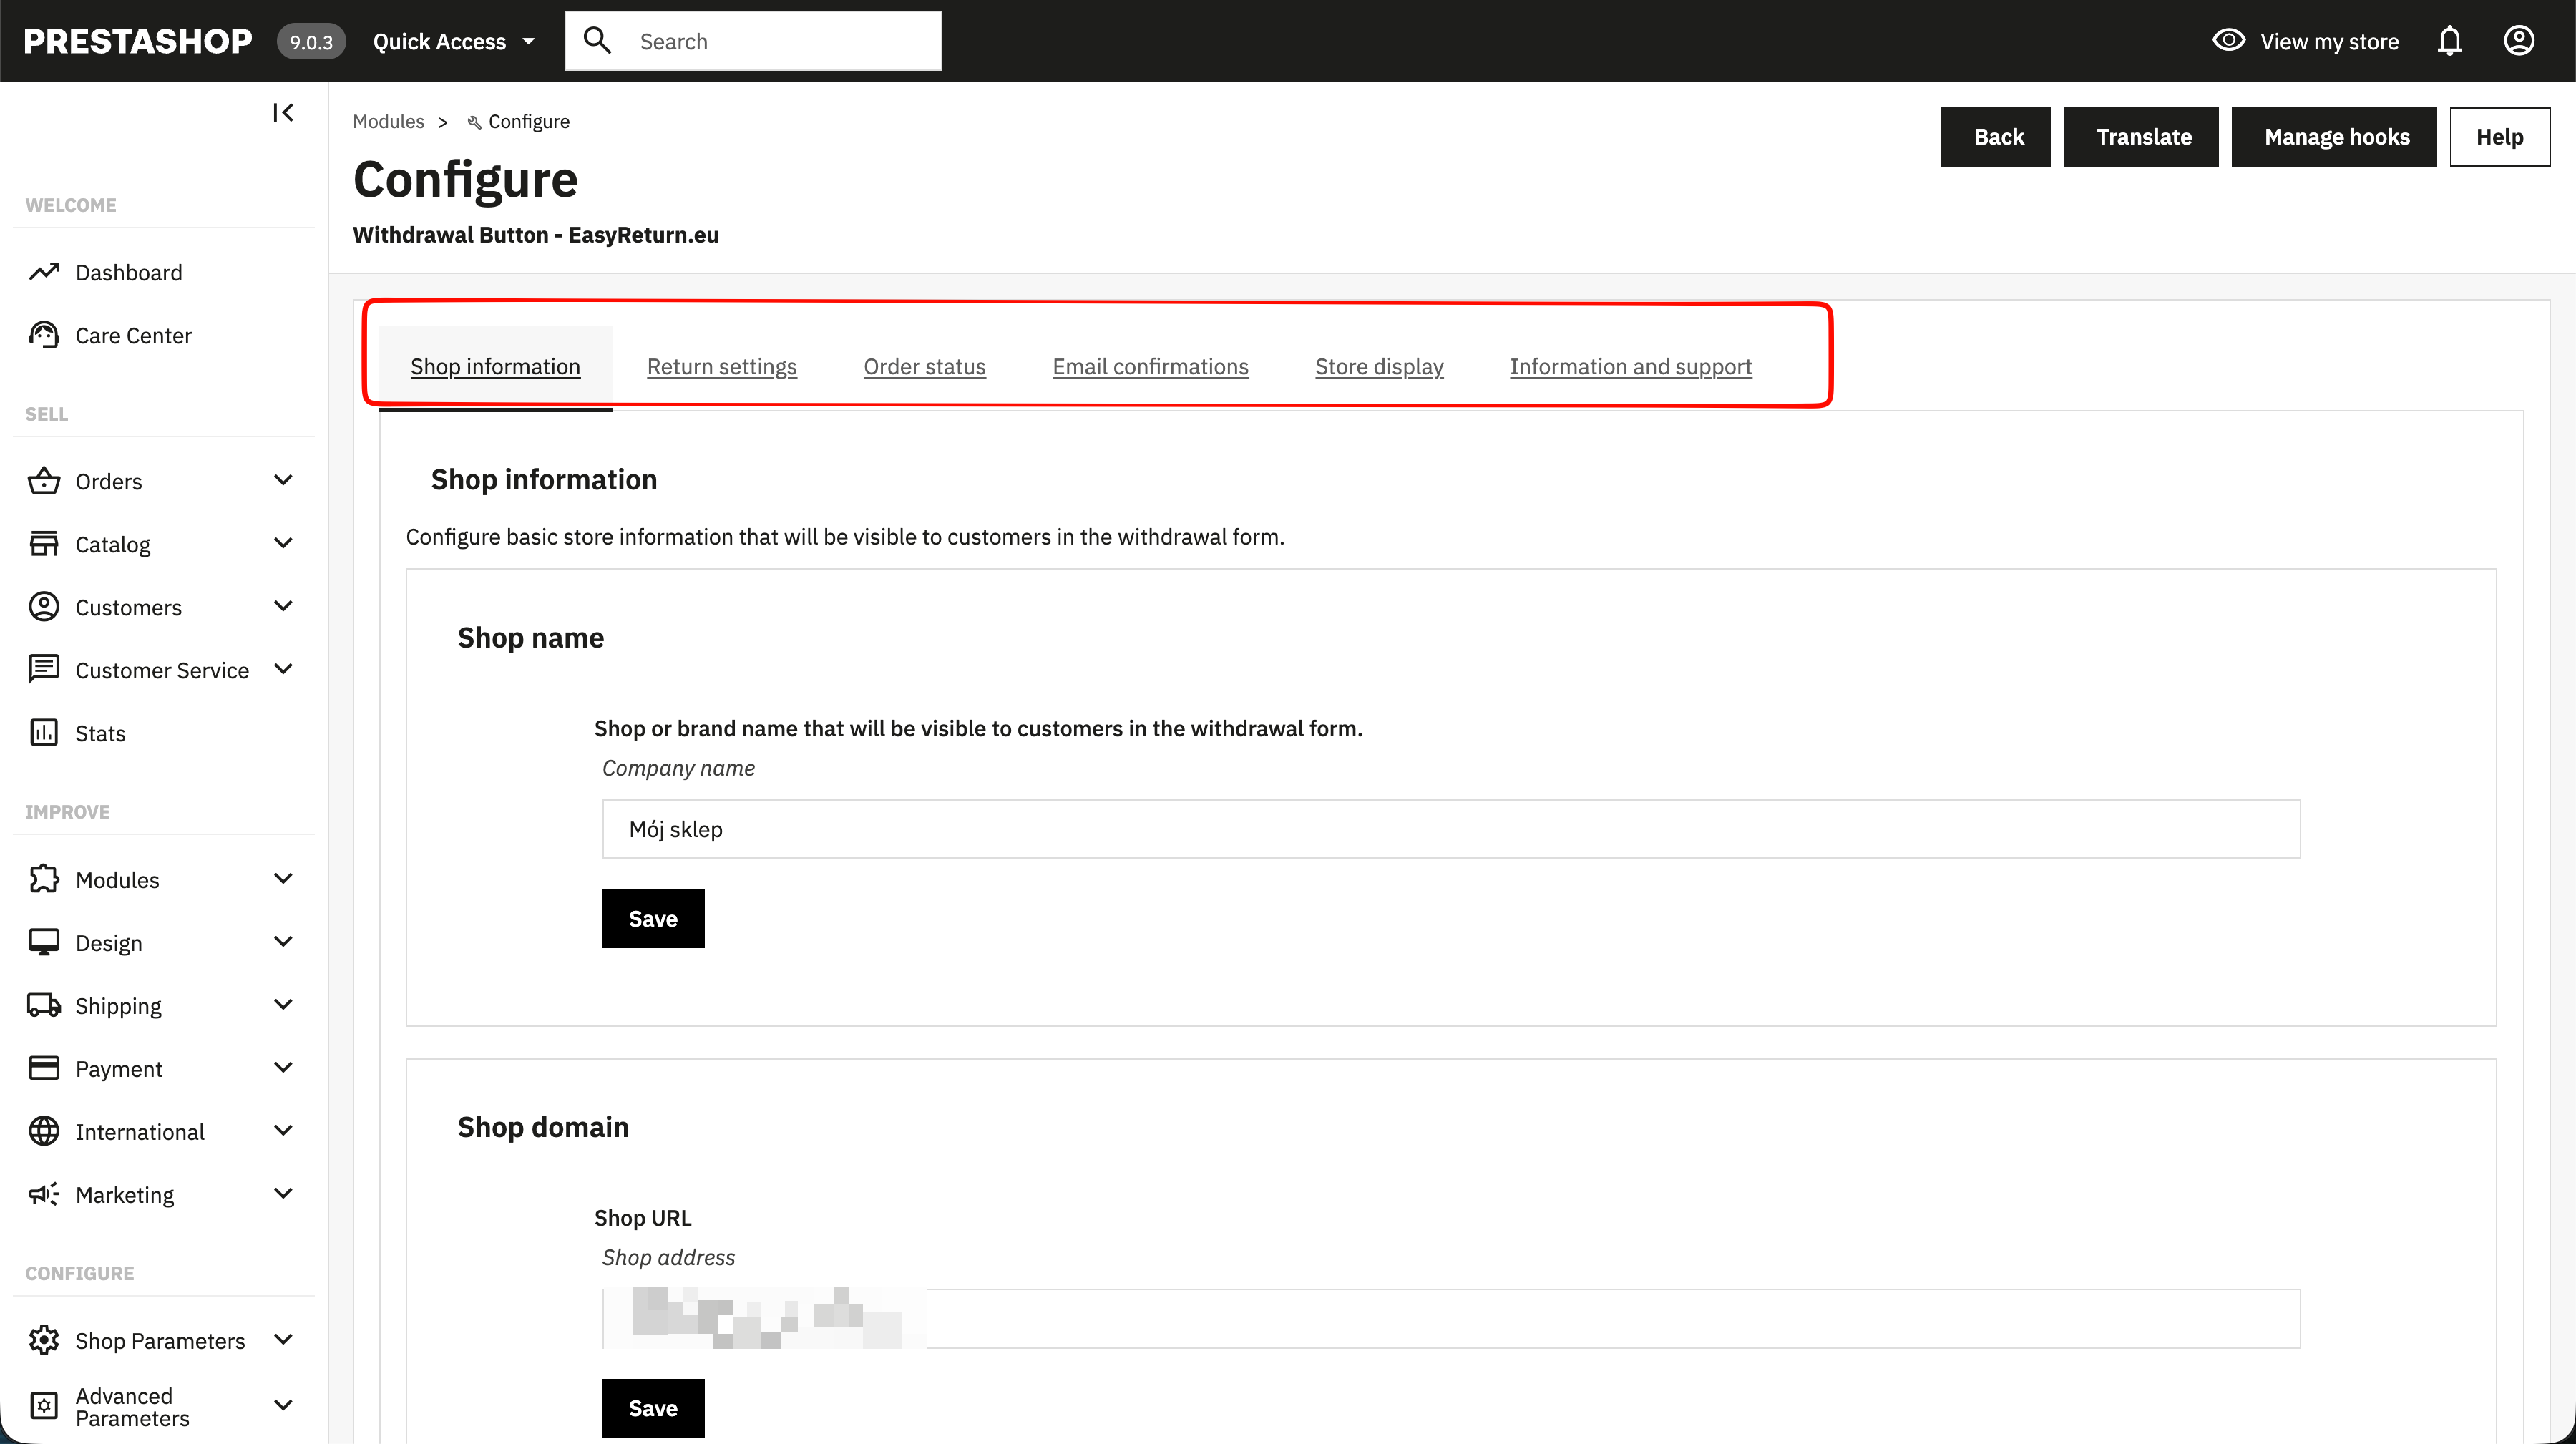The width and height of the screenshot is (2576, 1444).
Task: Click the Modules puzzle icon
Action: pos(44,879)
